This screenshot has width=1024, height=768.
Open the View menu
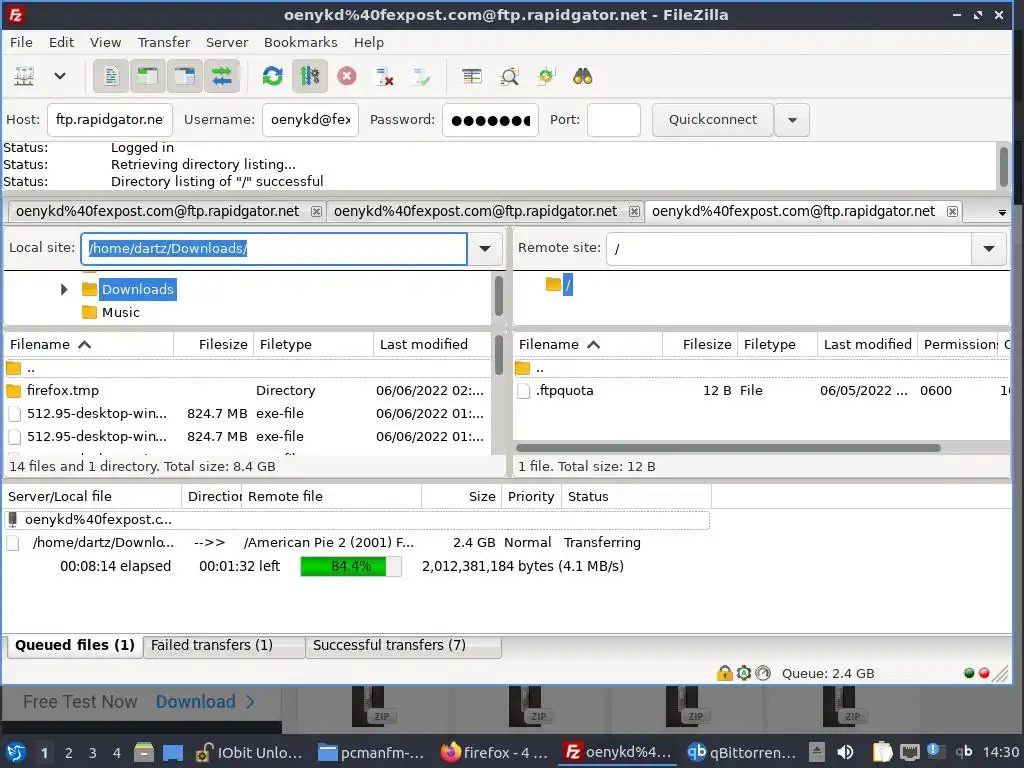tap(105, 42)
